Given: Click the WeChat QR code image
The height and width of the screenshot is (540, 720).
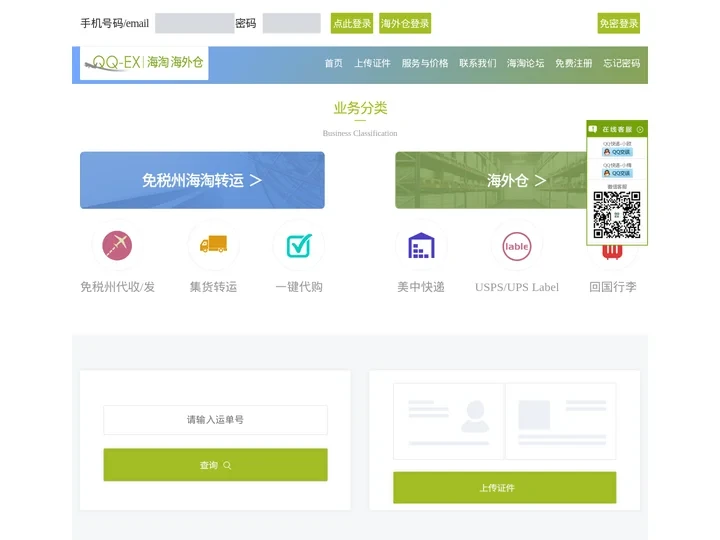Looking at the screenshot, I should point(617,214).
